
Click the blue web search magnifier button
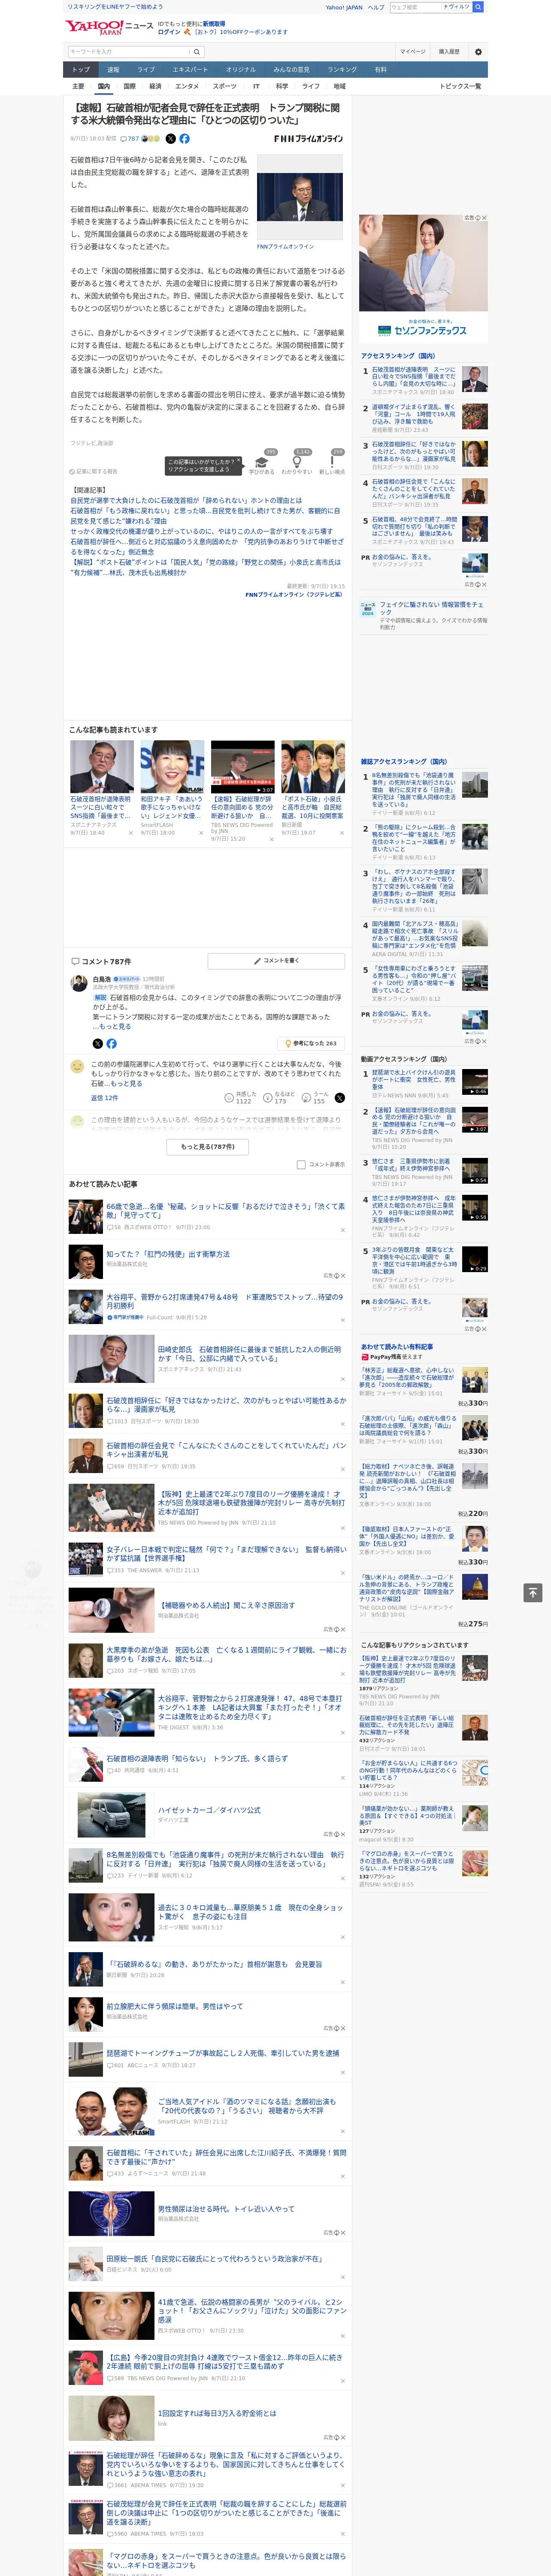click(478, 7)
